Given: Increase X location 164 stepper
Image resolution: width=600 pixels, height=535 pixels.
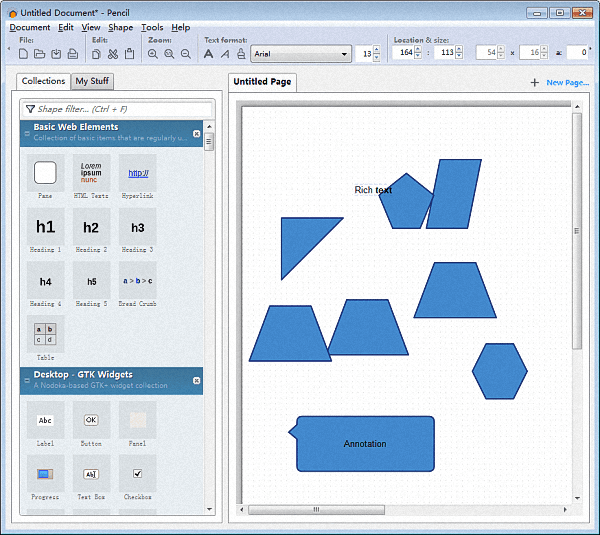Looking at the screenshot, I should click(x=418, y=49).
